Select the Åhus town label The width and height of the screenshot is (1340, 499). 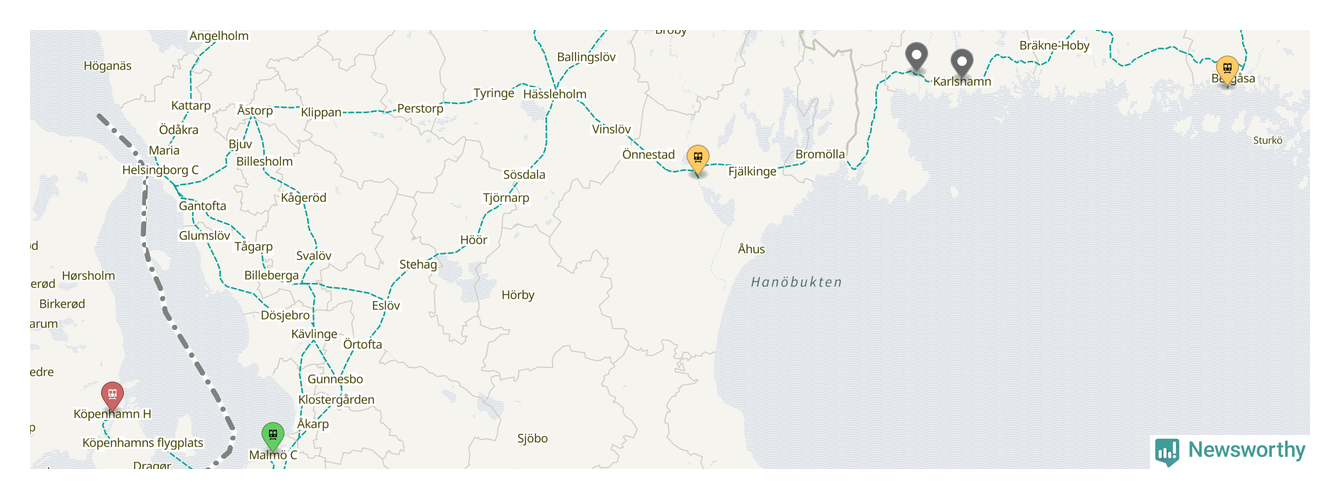coord(751,249)
